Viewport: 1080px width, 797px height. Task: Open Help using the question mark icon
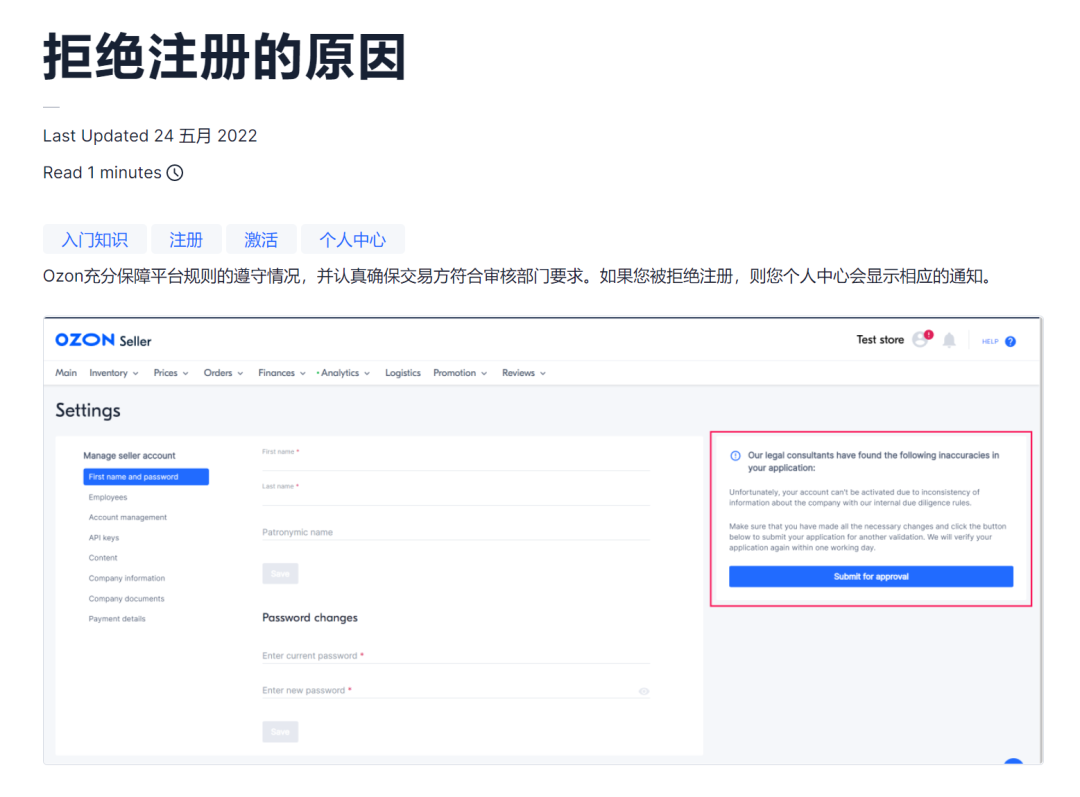coord(1013,341)
